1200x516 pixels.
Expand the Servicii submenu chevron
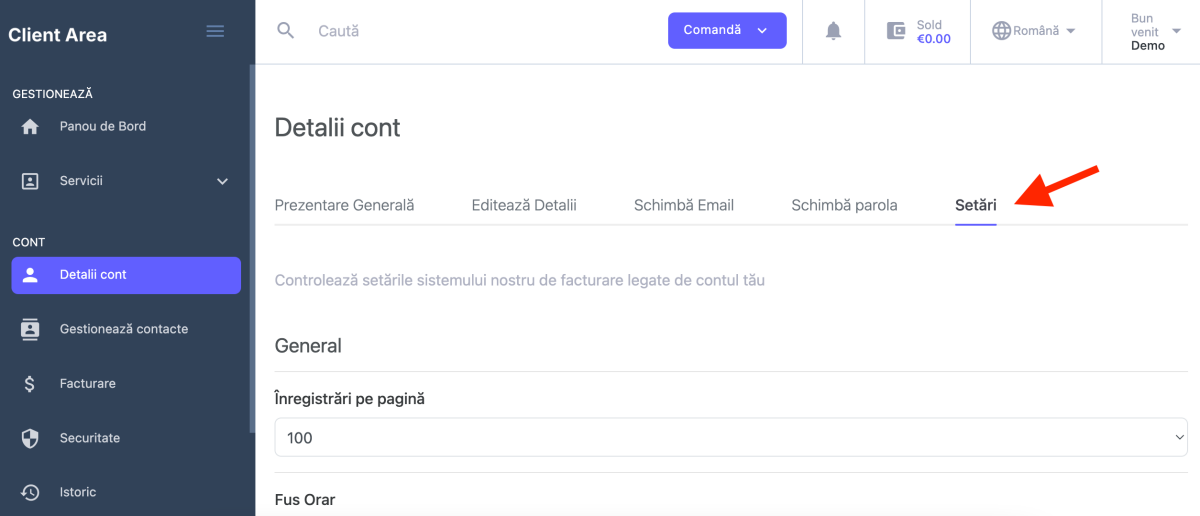(222, 181)
